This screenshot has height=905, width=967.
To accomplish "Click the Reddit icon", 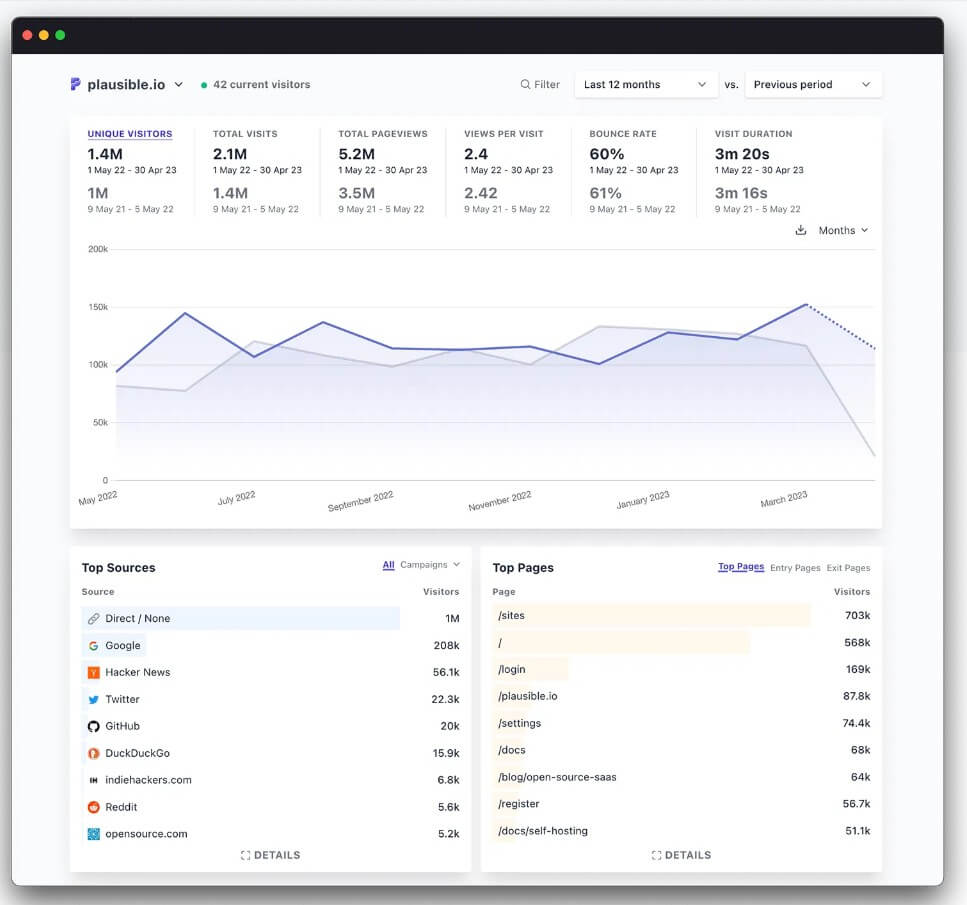I will click(94, 807).
